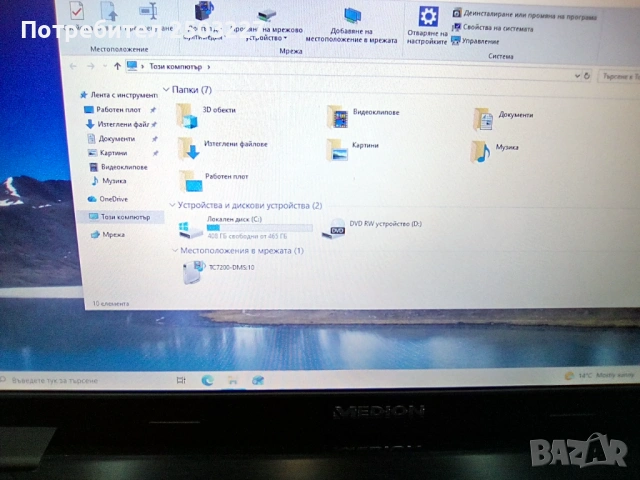640x480 pixels.
Task: Click the search box in Explorer
Action: point(619,76)
